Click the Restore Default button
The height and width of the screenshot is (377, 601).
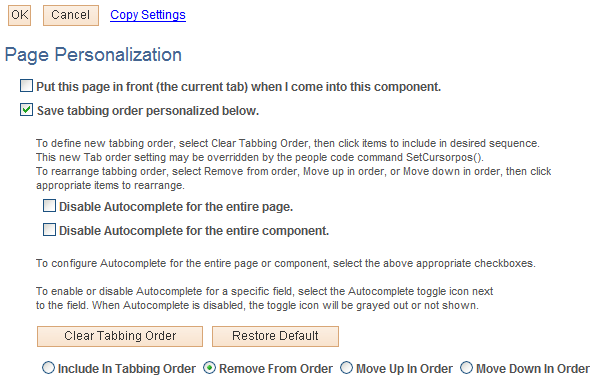coord(275,336)
